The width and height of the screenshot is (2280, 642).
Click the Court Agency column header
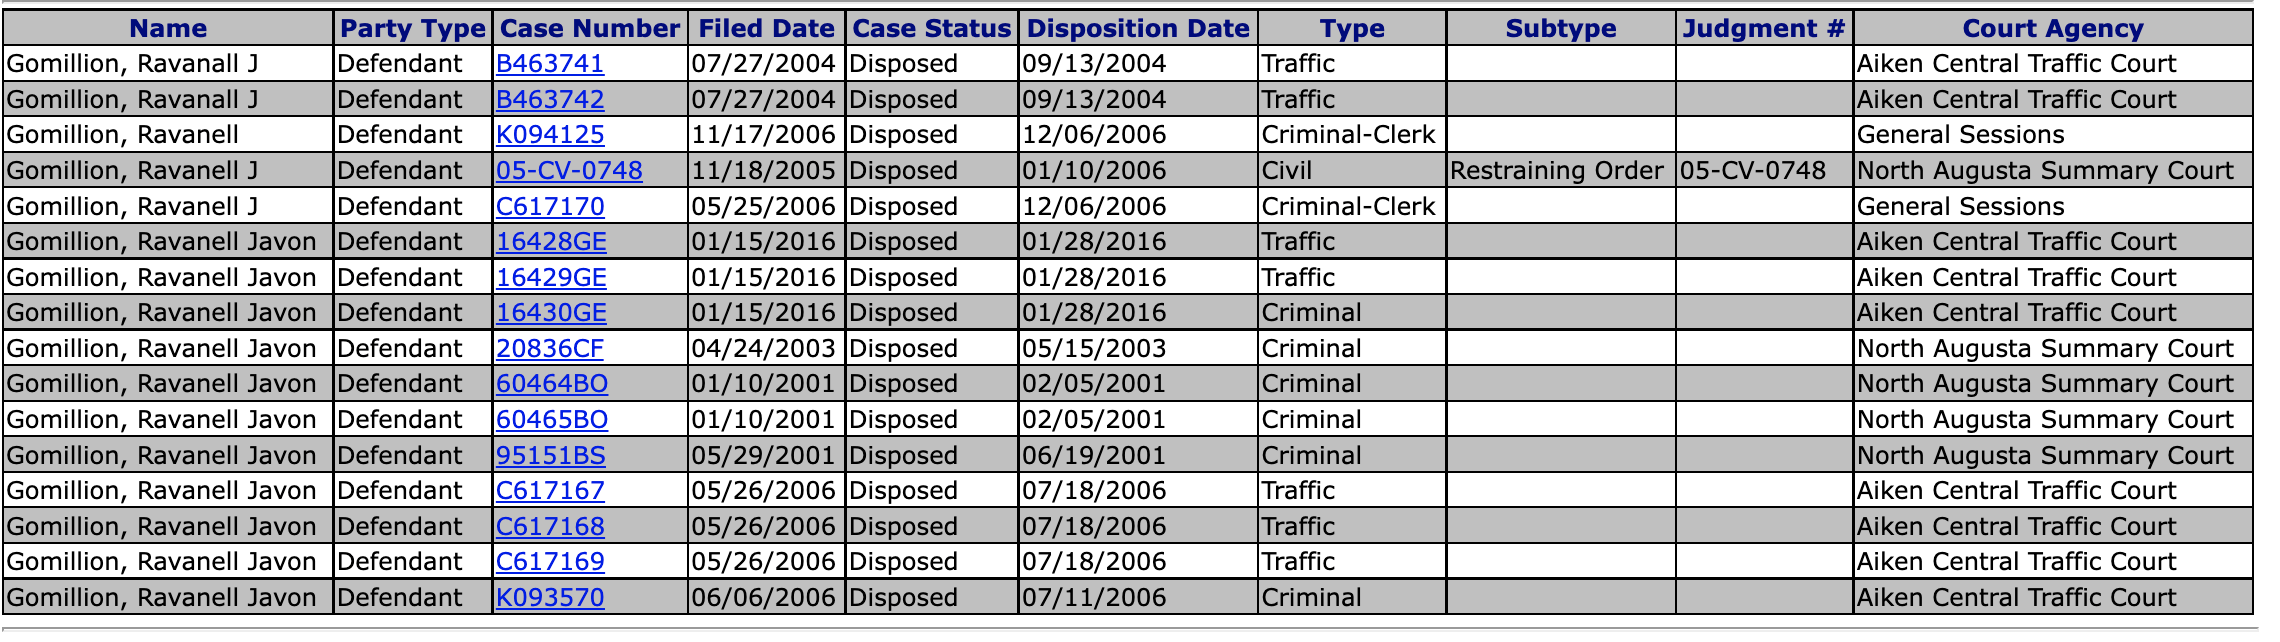(2053, 28)
